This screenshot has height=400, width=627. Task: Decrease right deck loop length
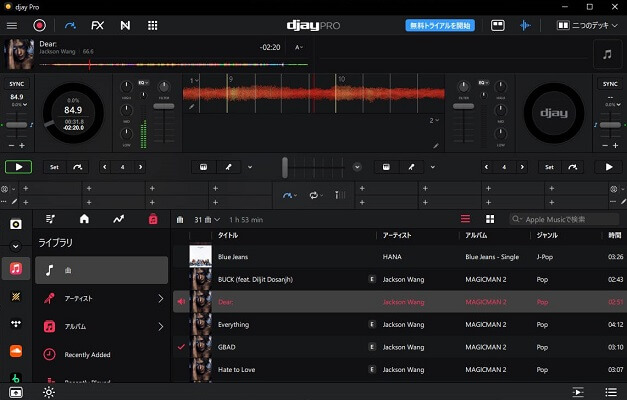tap(486, 167)
